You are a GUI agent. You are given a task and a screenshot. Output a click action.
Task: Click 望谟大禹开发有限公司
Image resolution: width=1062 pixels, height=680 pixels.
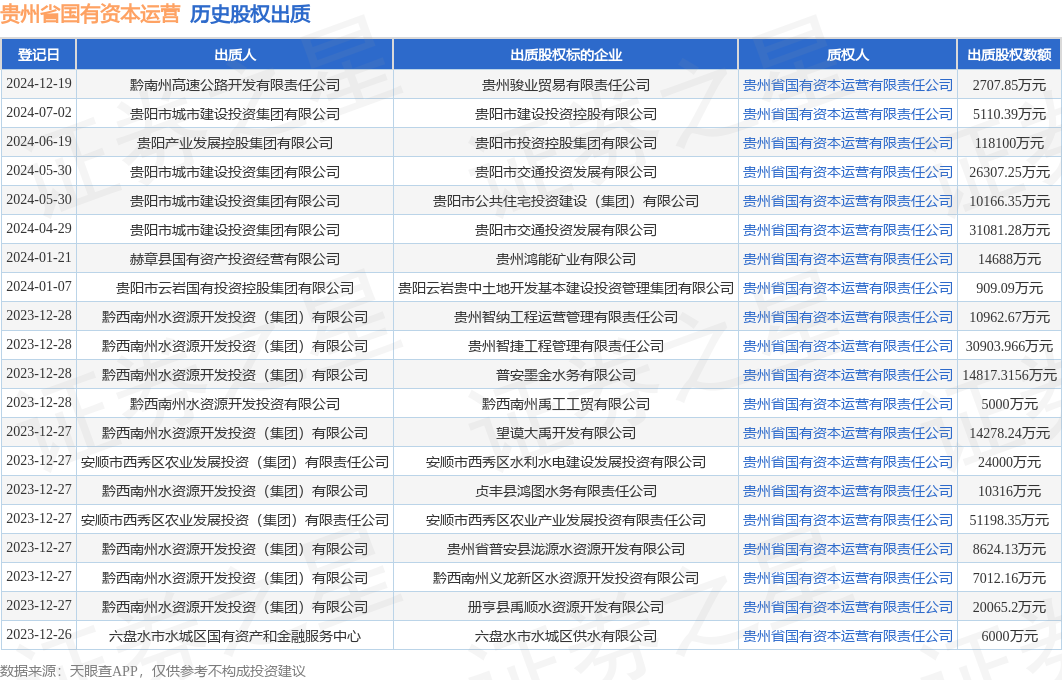pos(566,433)
